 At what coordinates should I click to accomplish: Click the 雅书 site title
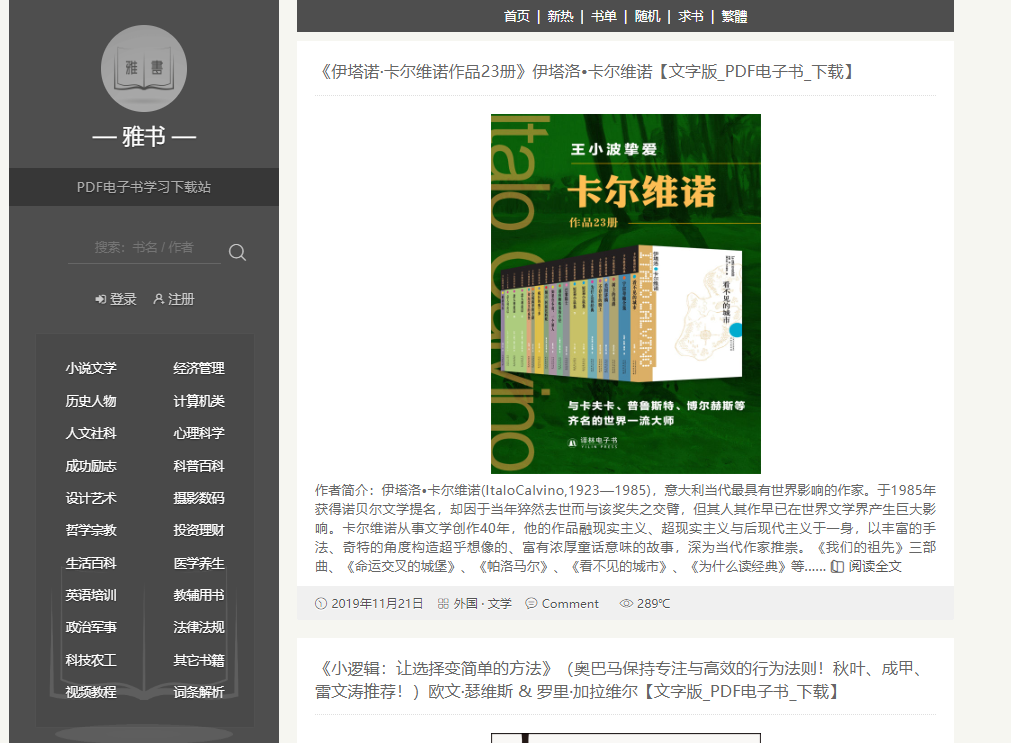[x=144, y=137]
